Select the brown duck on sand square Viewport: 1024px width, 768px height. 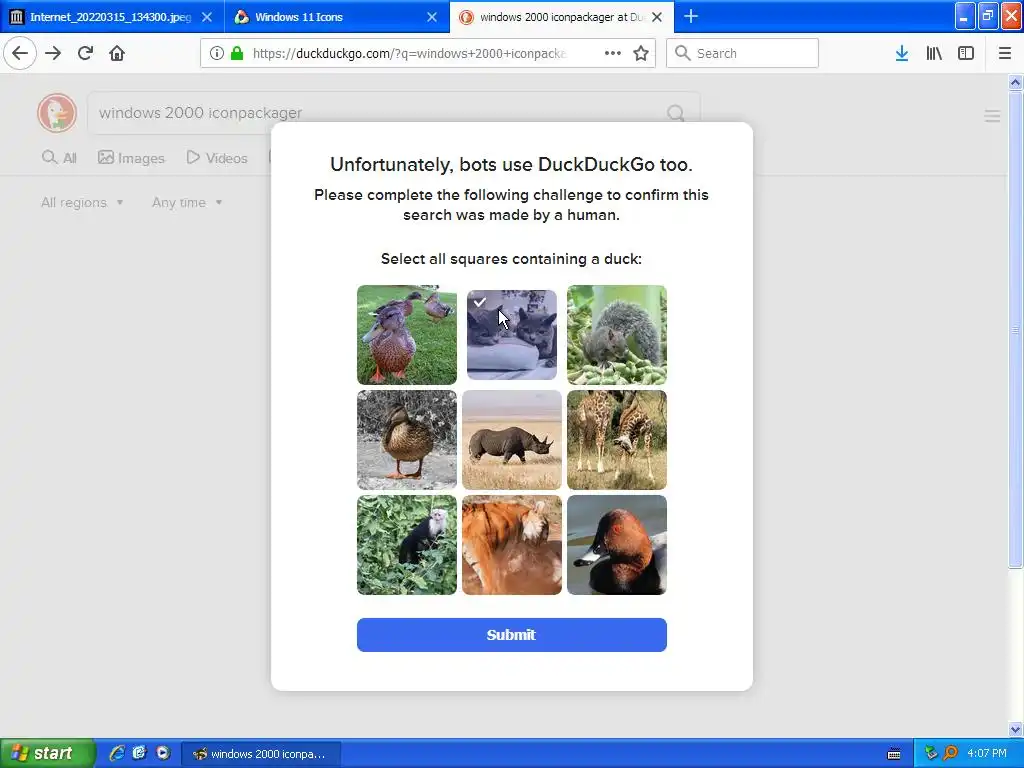(x=407, y=440)
